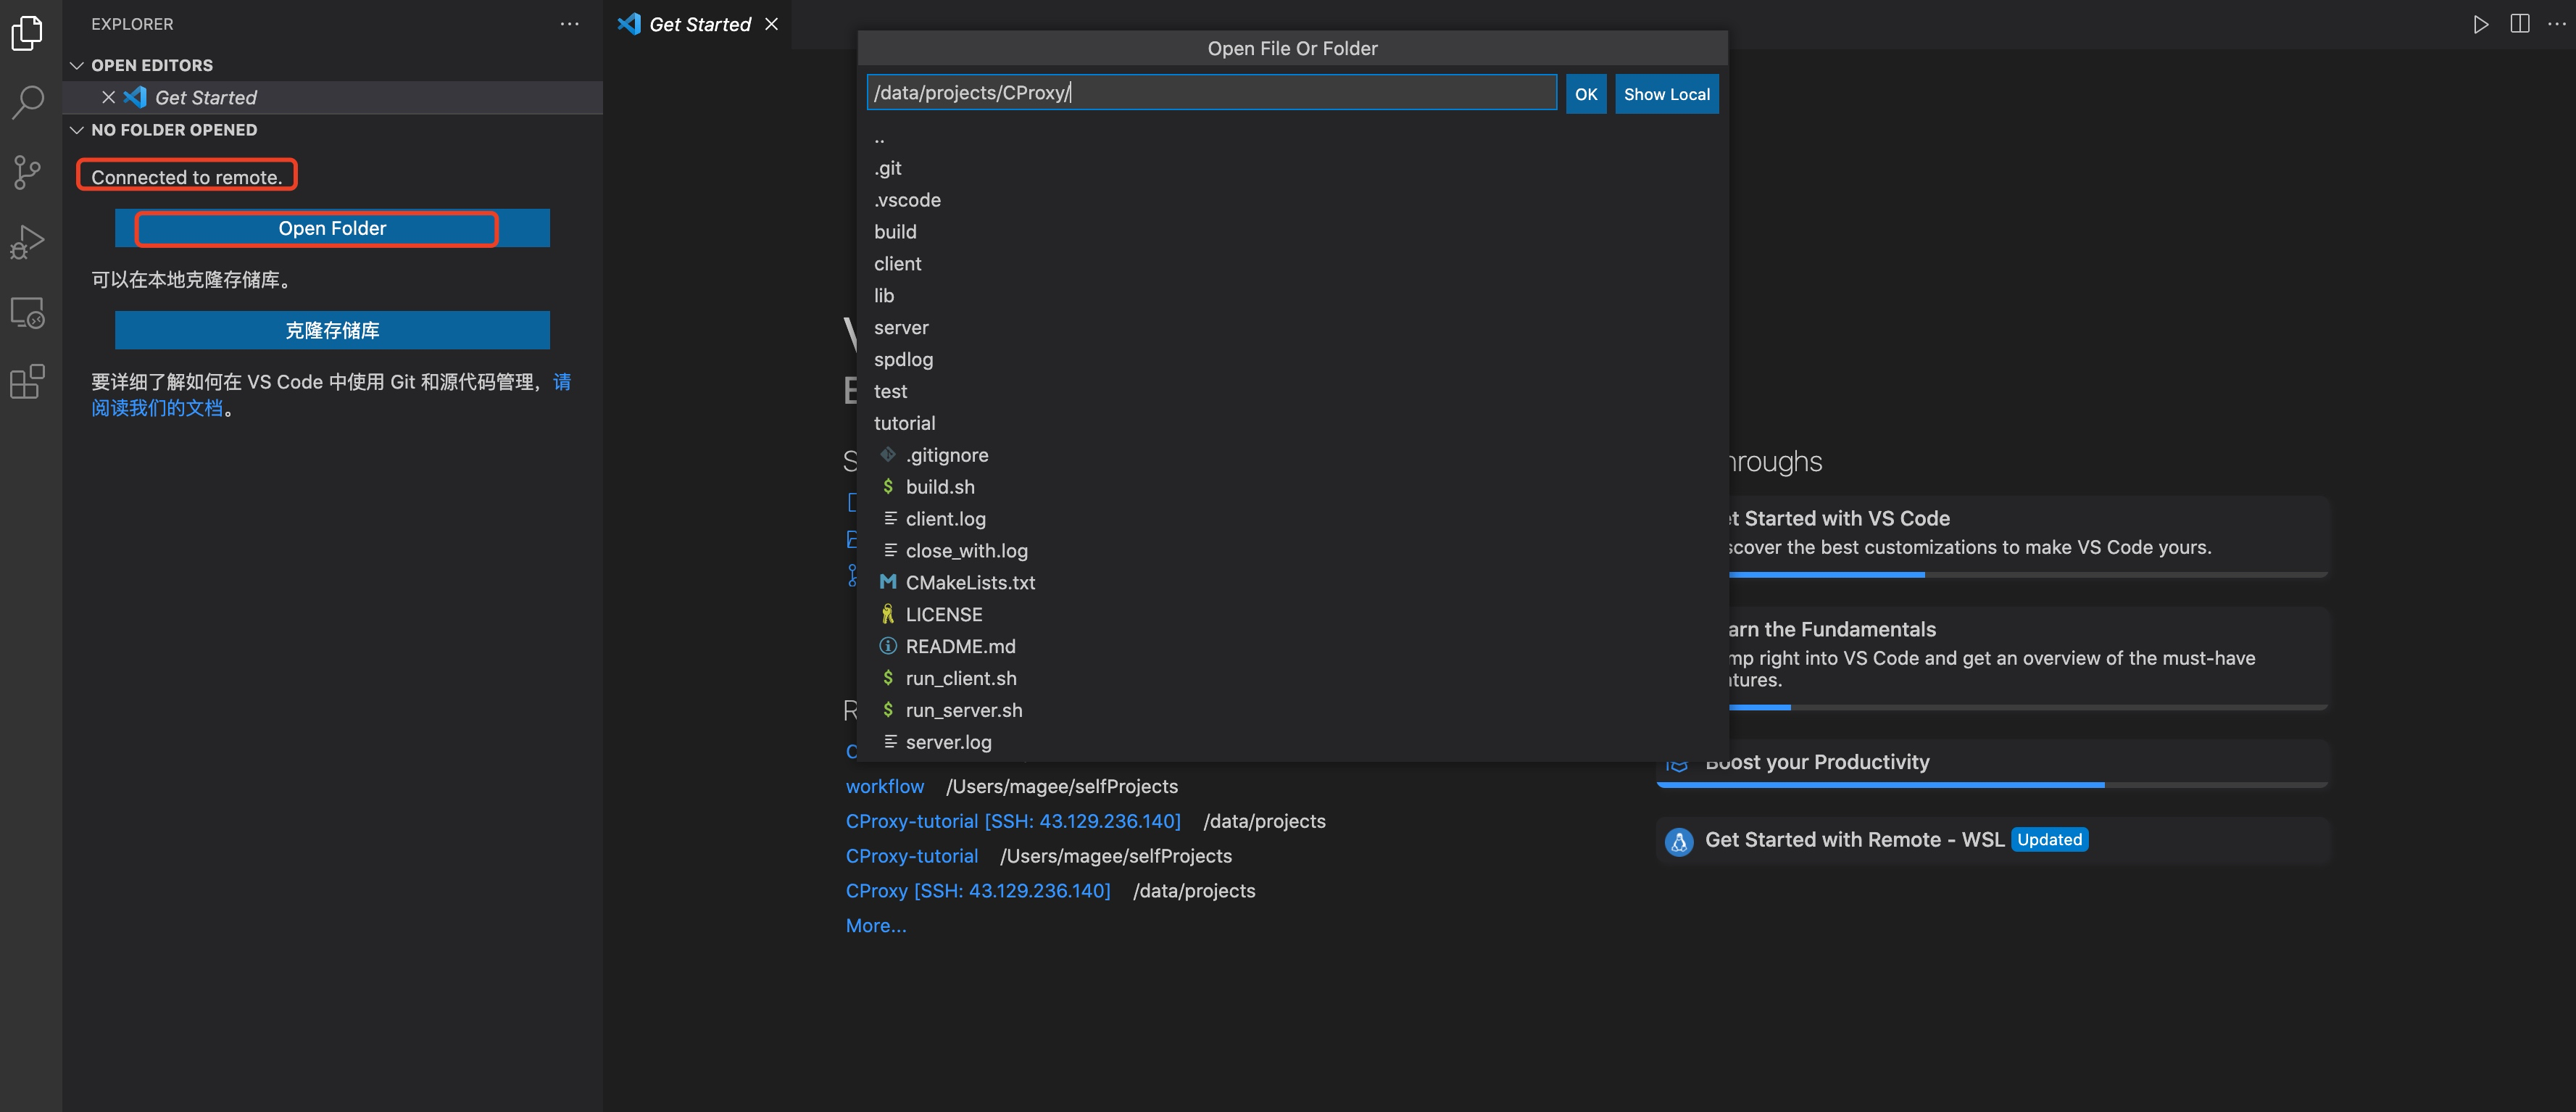Click the README.md info icon

(x=888, y=646)
